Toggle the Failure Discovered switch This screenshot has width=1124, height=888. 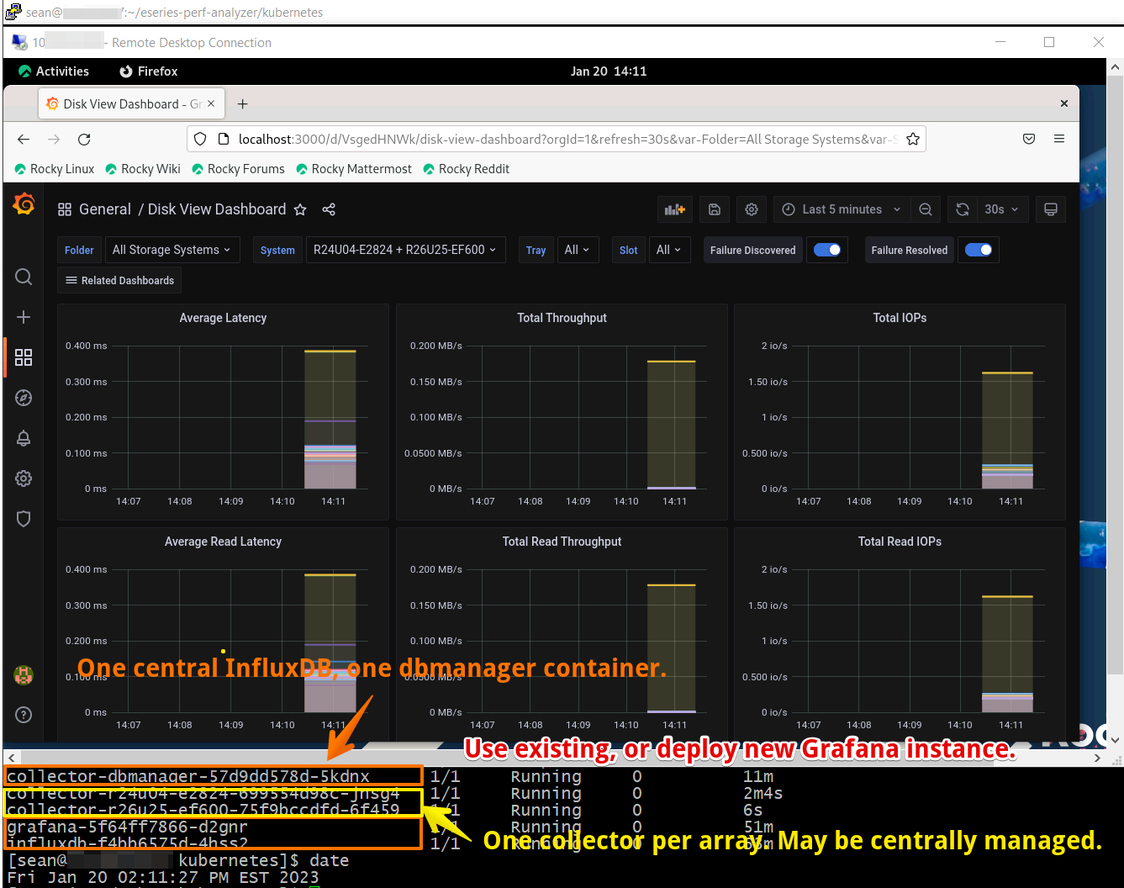[x=827, y=249]
